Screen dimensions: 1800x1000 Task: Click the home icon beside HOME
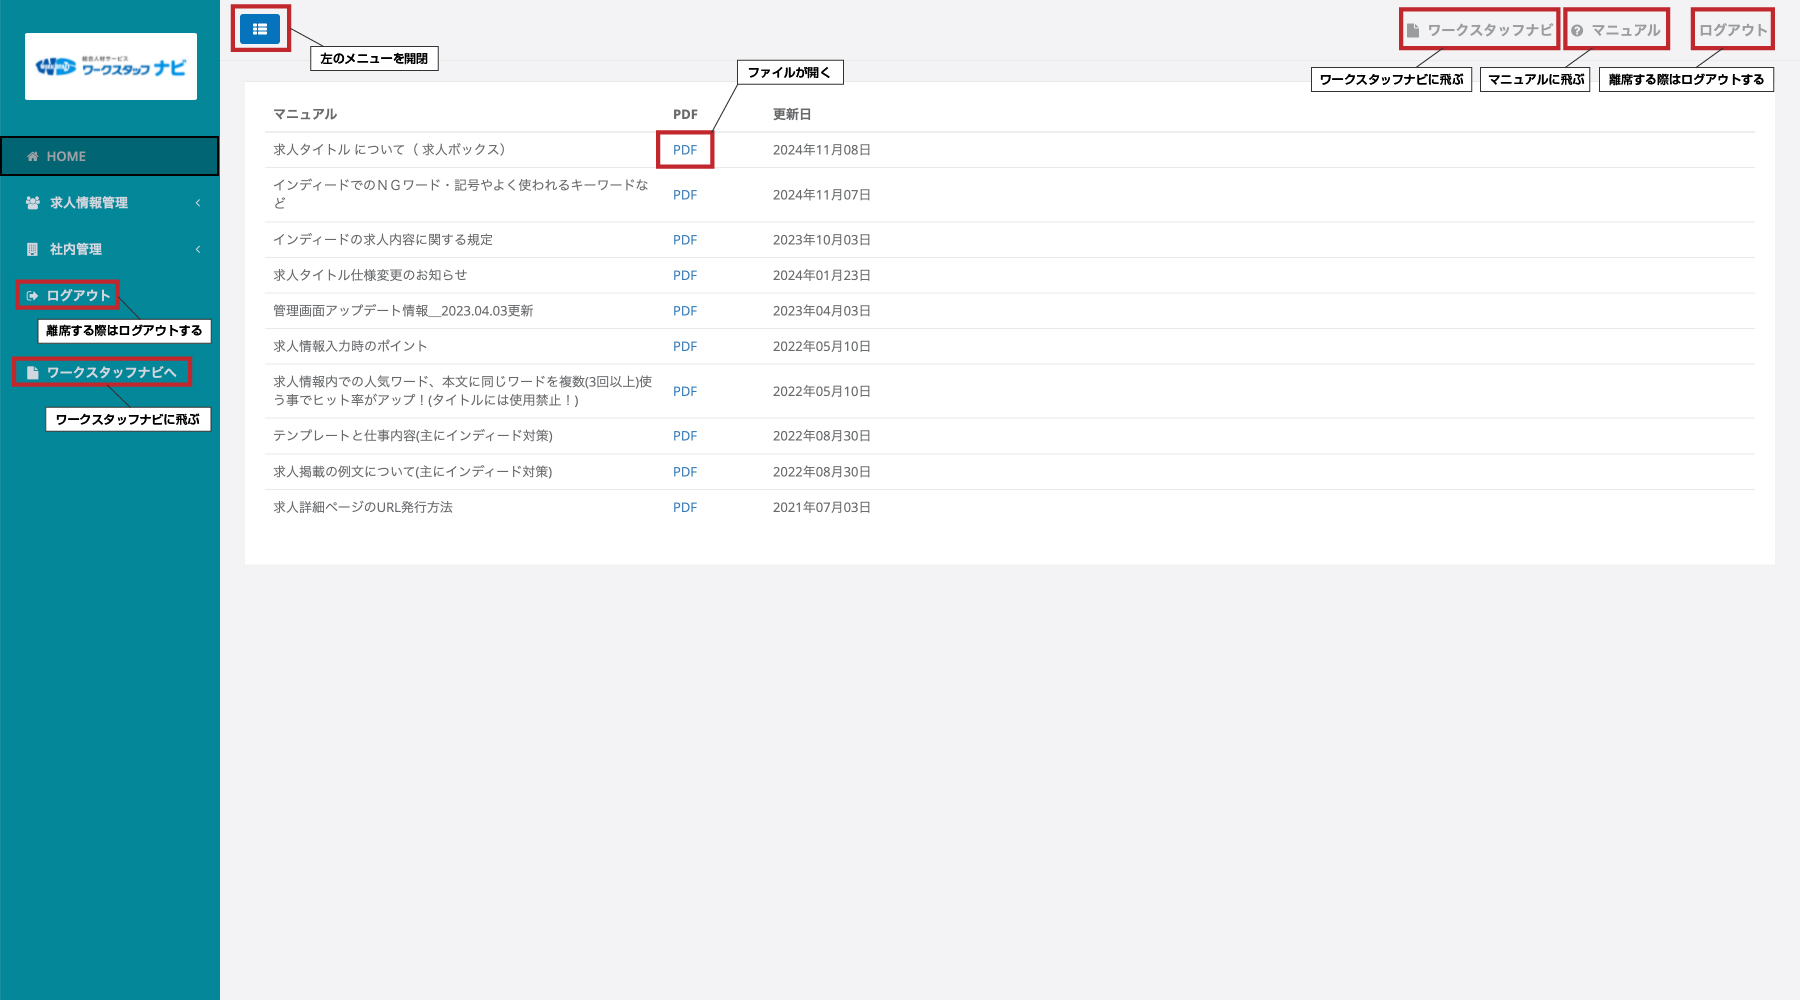point(33,157)
